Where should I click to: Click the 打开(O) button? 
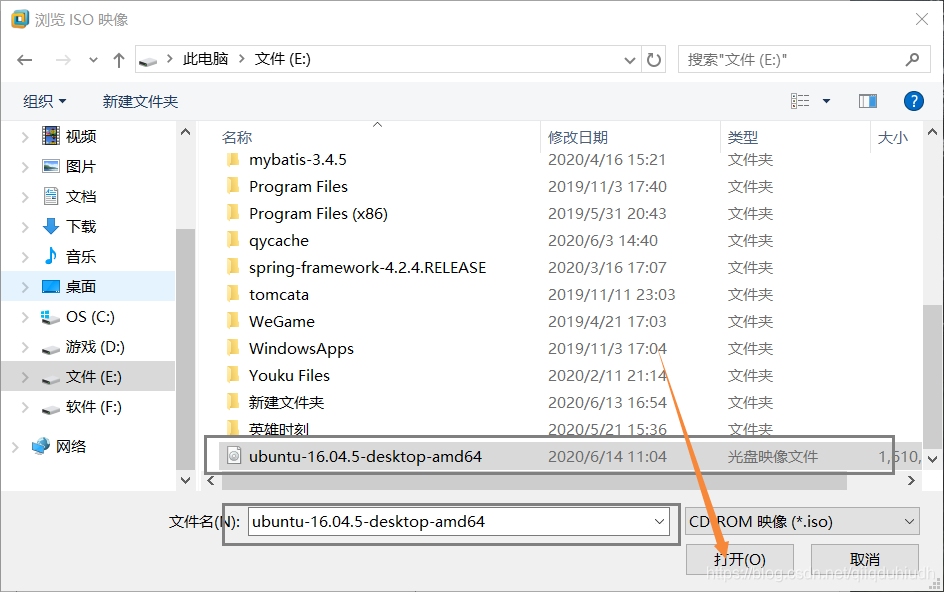tap(740, 559)
